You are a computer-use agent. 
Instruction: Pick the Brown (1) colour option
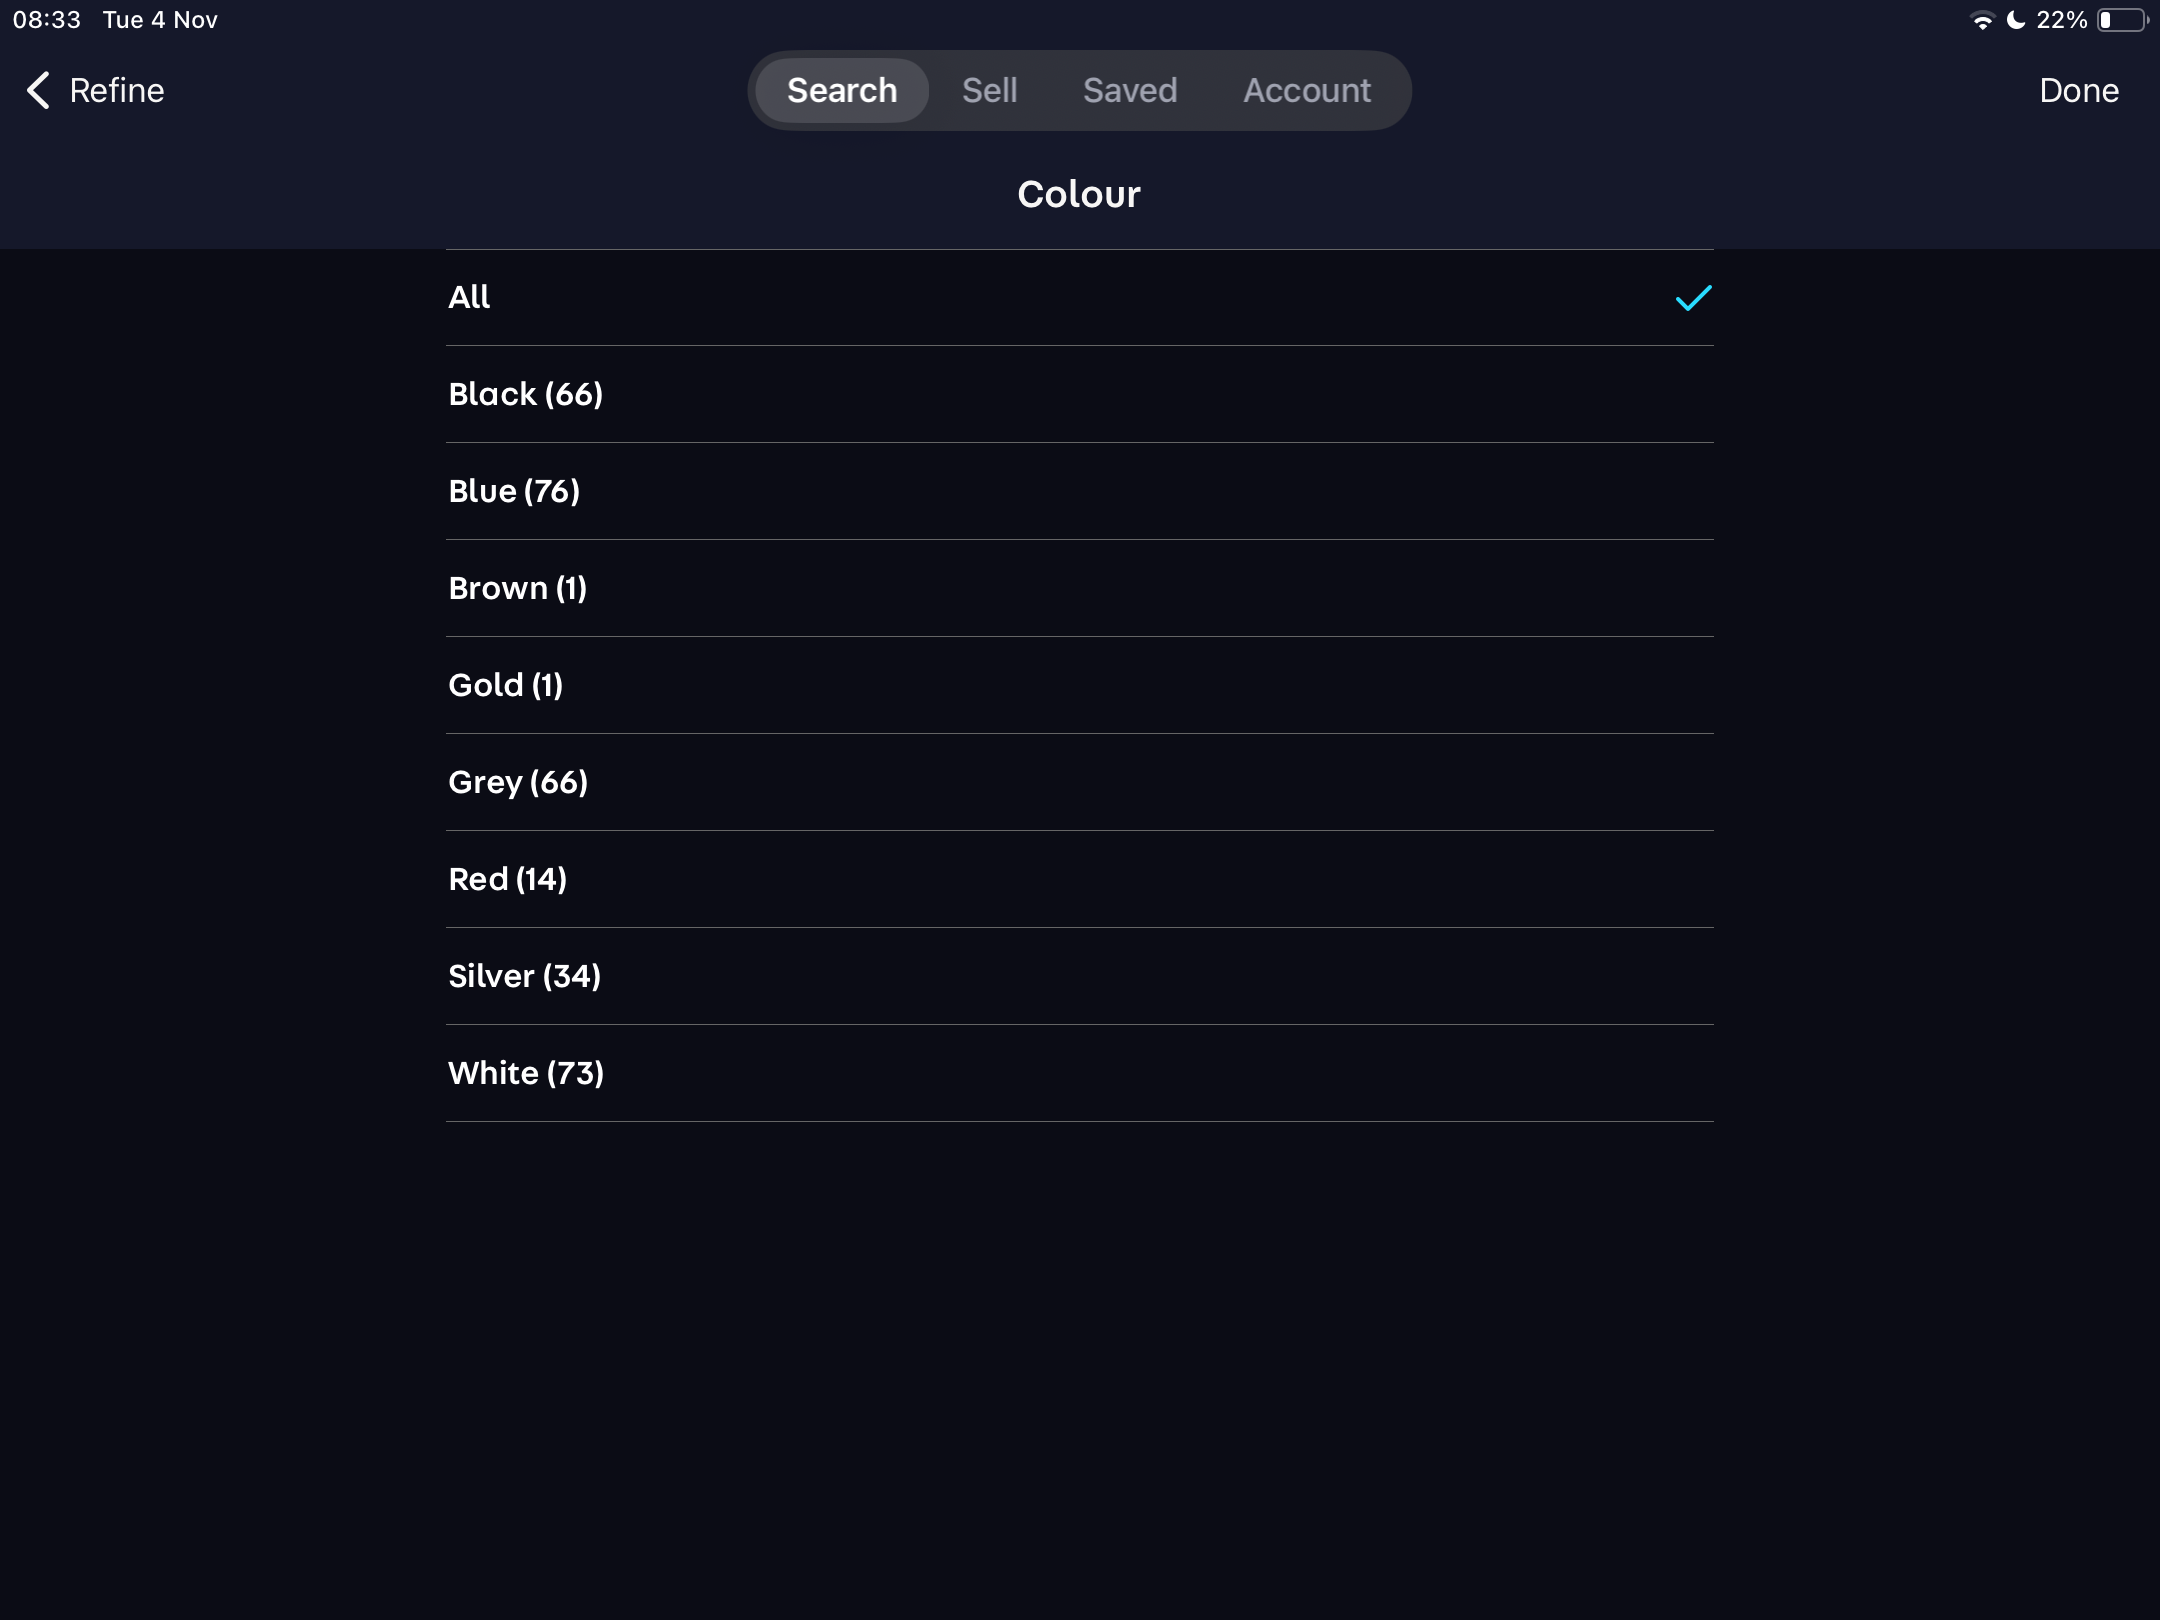518,588
